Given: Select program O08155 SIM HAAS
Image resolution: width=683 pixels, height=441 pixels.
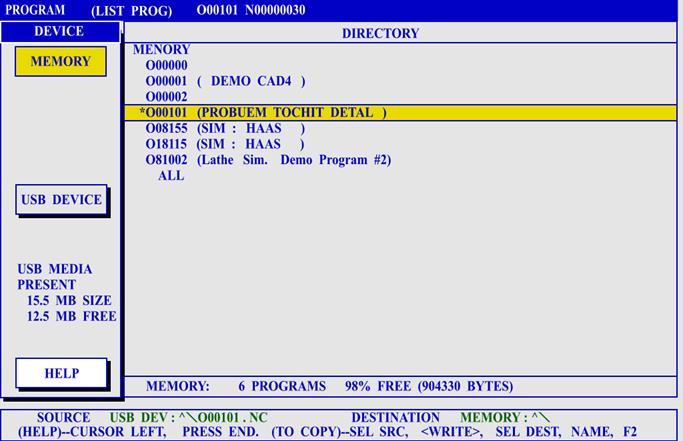Looking at the screenshot, I should coord(225,129).
